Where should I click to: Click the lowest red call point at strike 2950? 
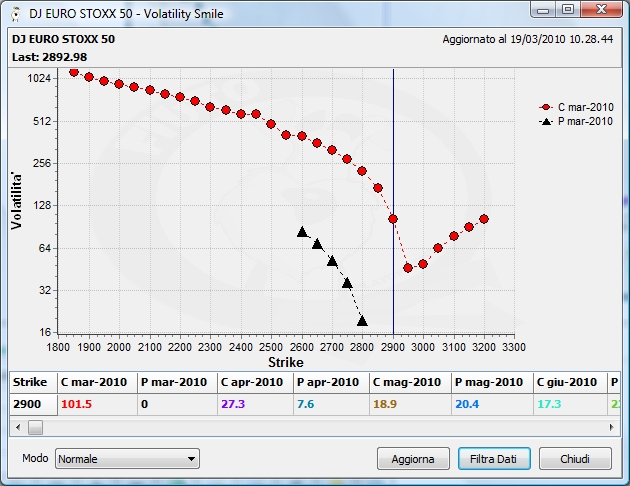(408, 268)
